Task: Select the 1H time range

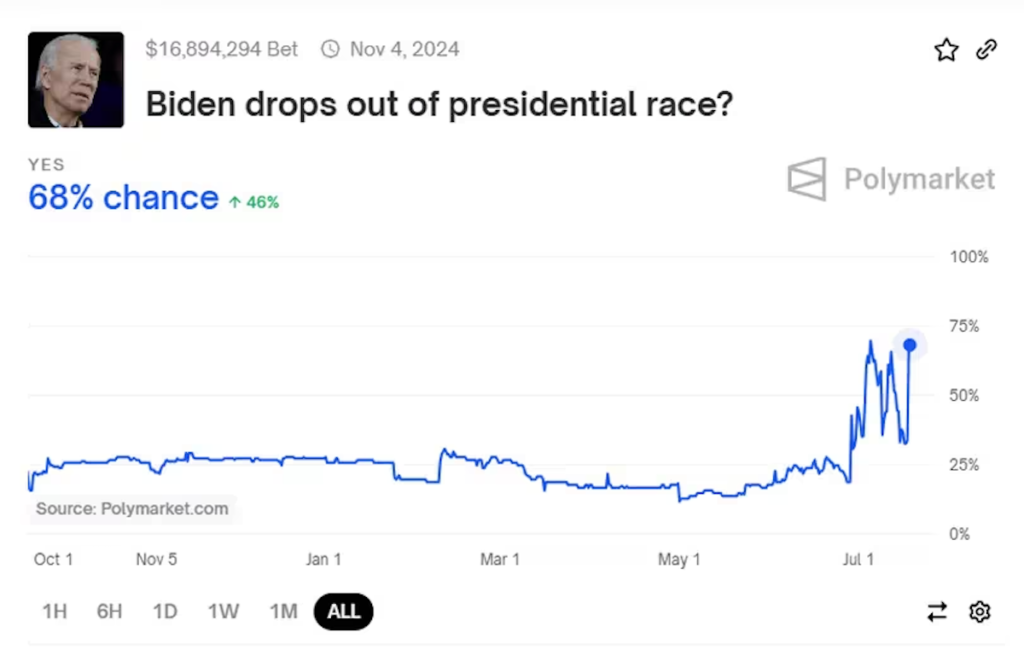Action: (x=54, y=611)
